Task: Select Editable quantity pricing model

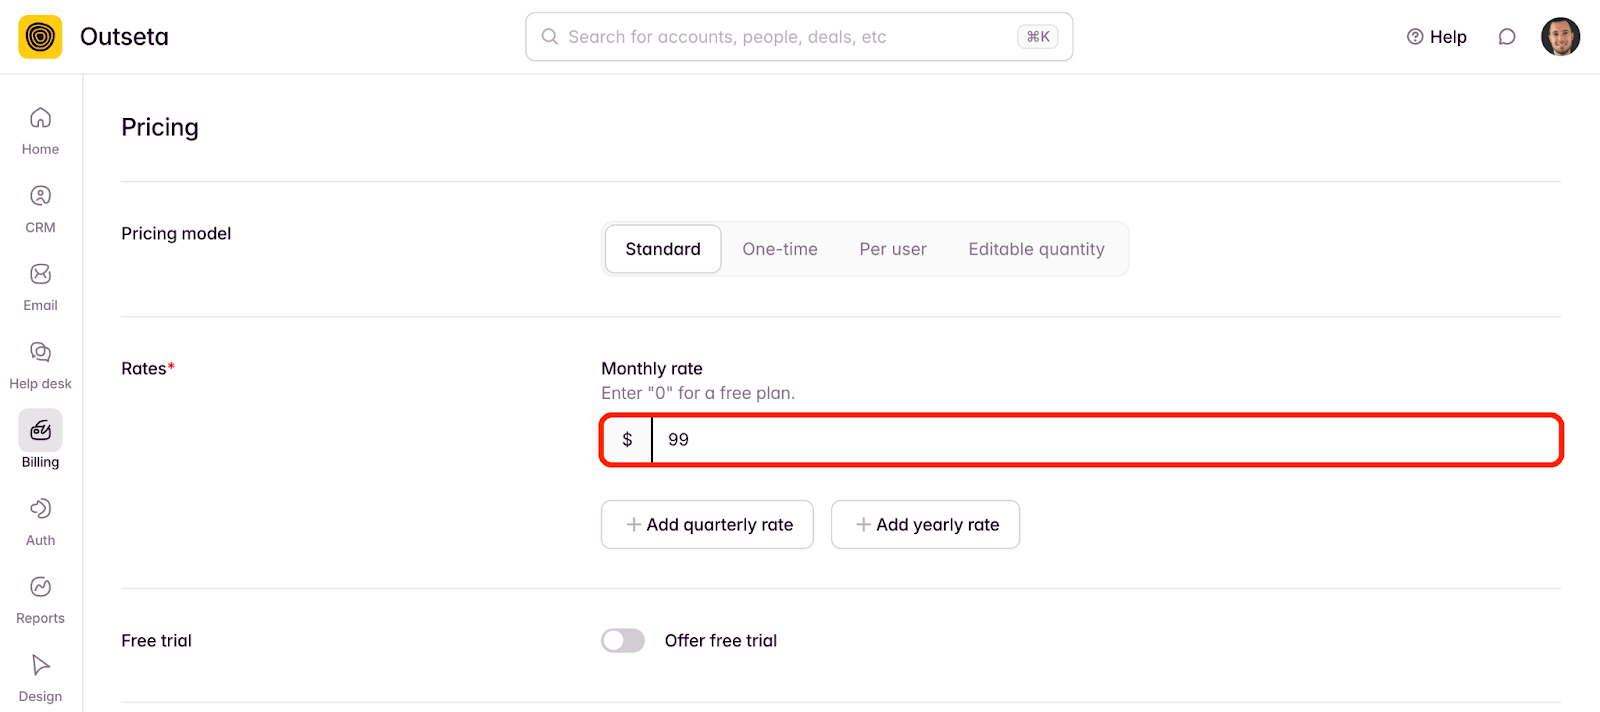Action: point(1036,249)
